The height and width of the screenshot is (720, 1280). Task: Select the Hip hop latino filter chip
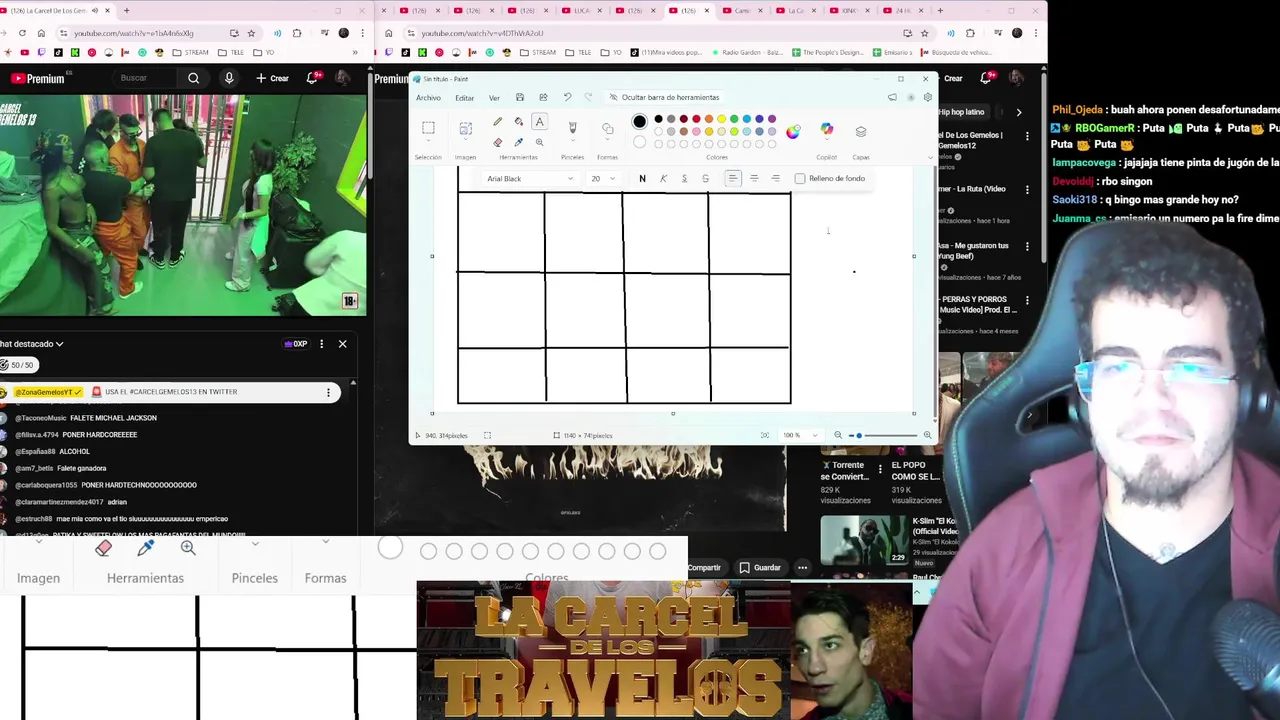(x=962, y=112)
